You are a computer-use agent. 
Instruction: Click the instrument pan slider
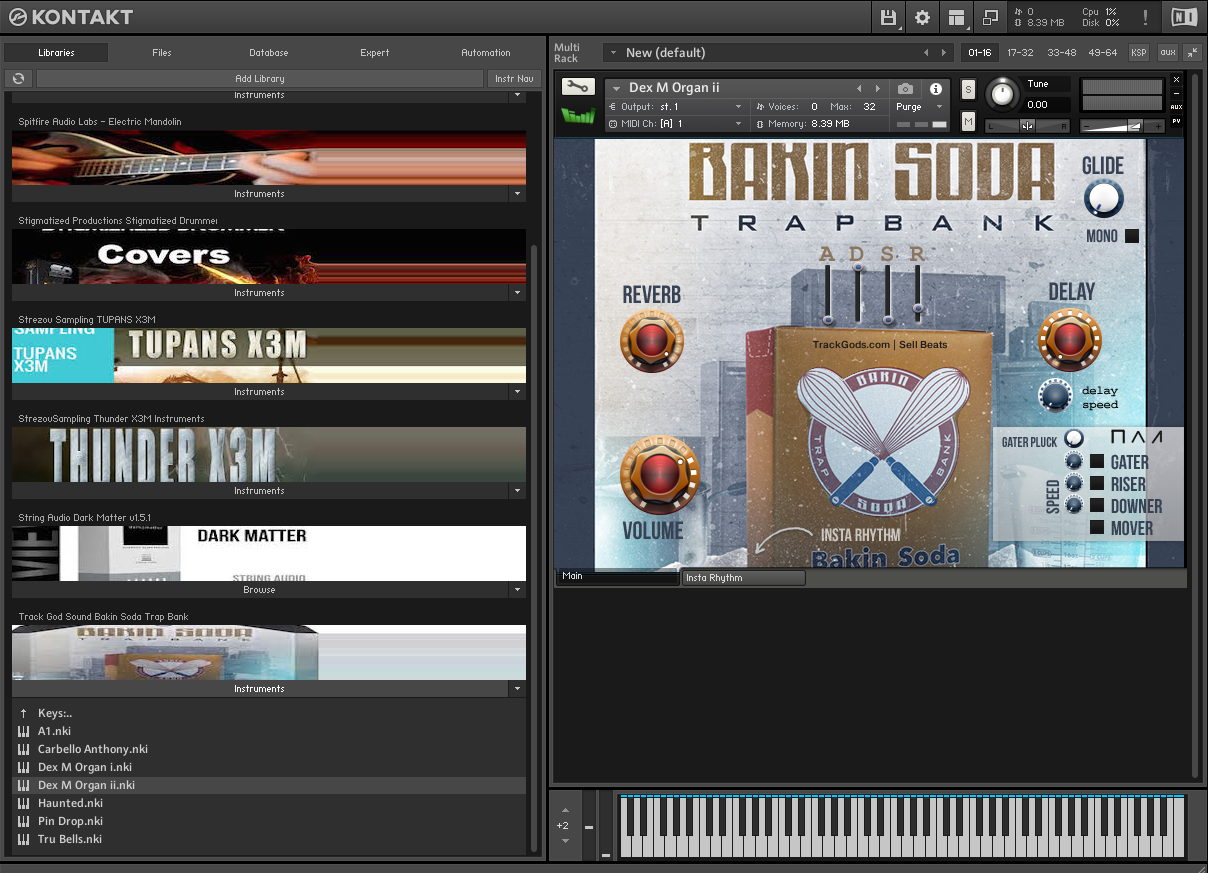pyautogui.click(x=1027, y=125)
